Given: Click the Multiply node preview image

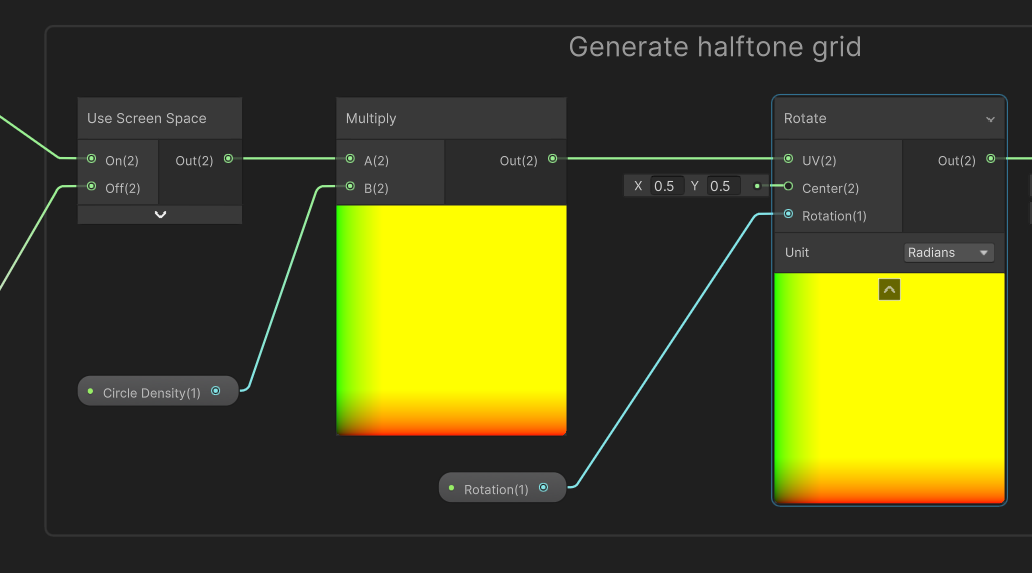Looking at the screenshot, I should tap(451, 320).
